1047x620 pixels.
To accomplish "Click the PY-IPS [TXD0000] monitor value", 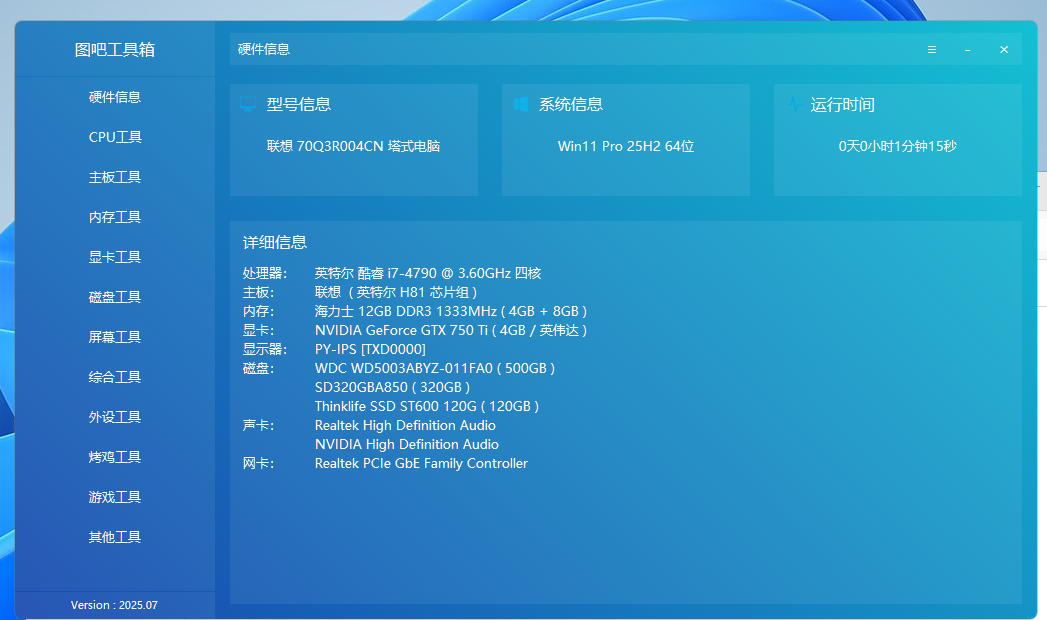I will click(370, 349).
